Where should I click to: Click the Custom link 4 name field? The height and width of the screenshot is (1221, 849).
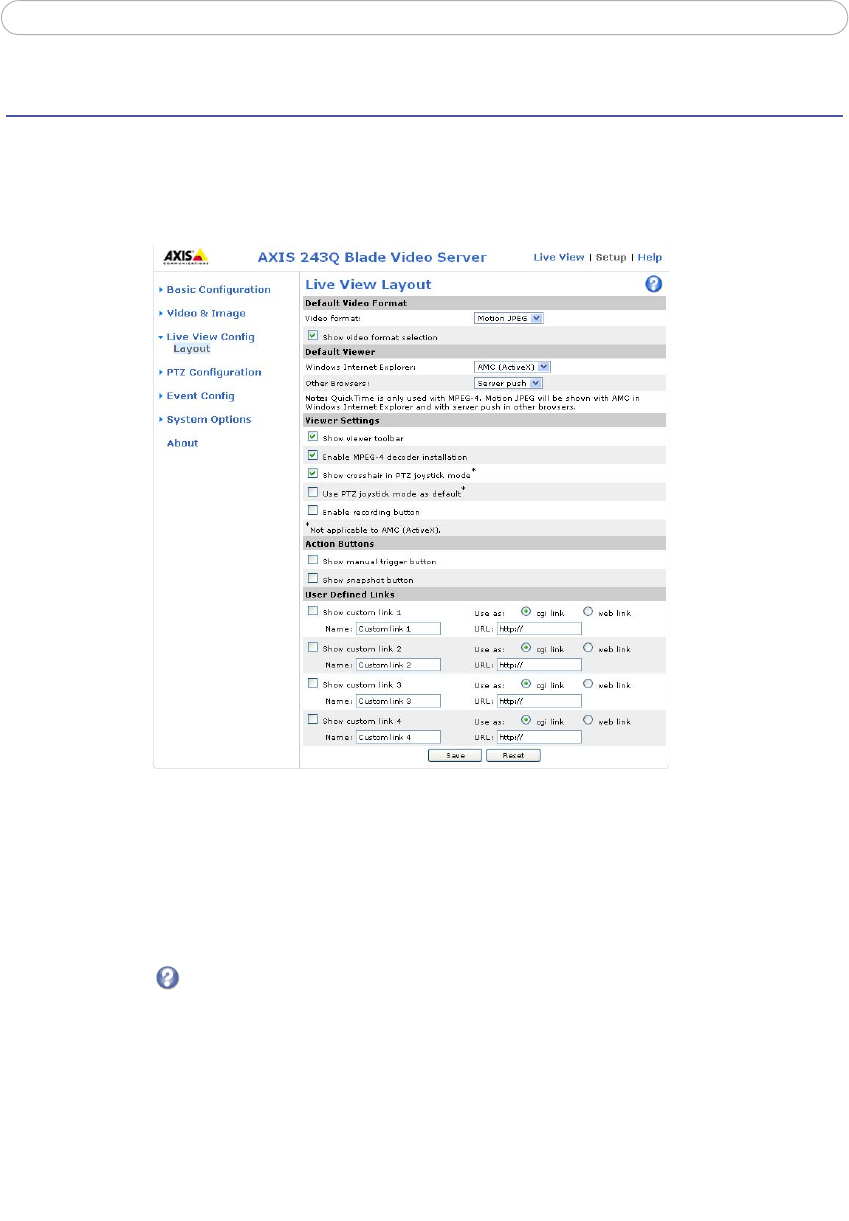tap(398, 737)
